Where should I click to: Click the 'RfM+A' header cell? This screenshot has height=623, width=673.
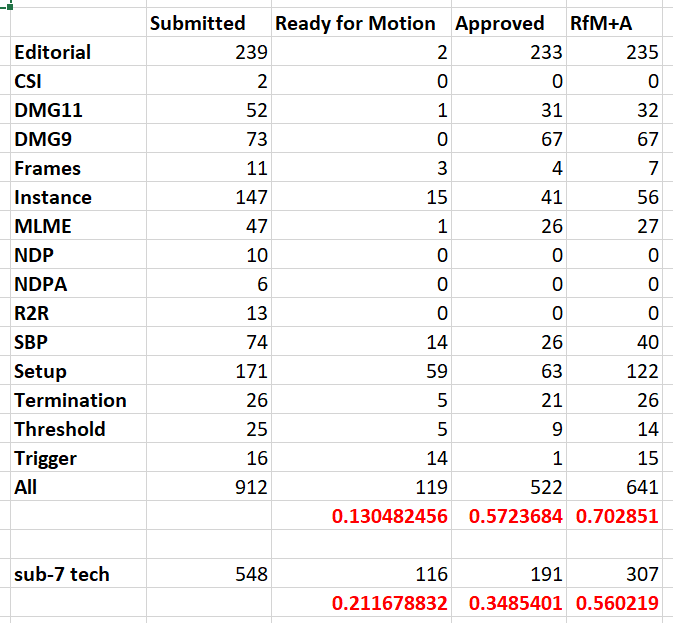[x=614, y=22]
